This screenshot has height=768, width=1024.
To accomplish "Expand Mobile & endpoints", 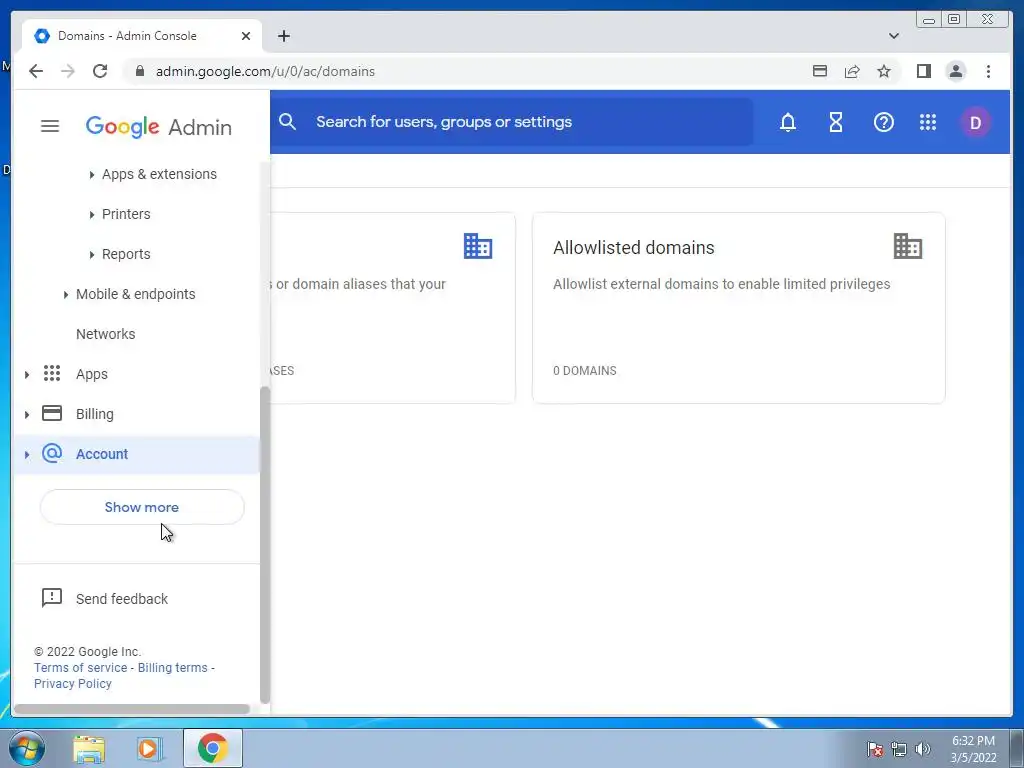I will coord(65,295).
